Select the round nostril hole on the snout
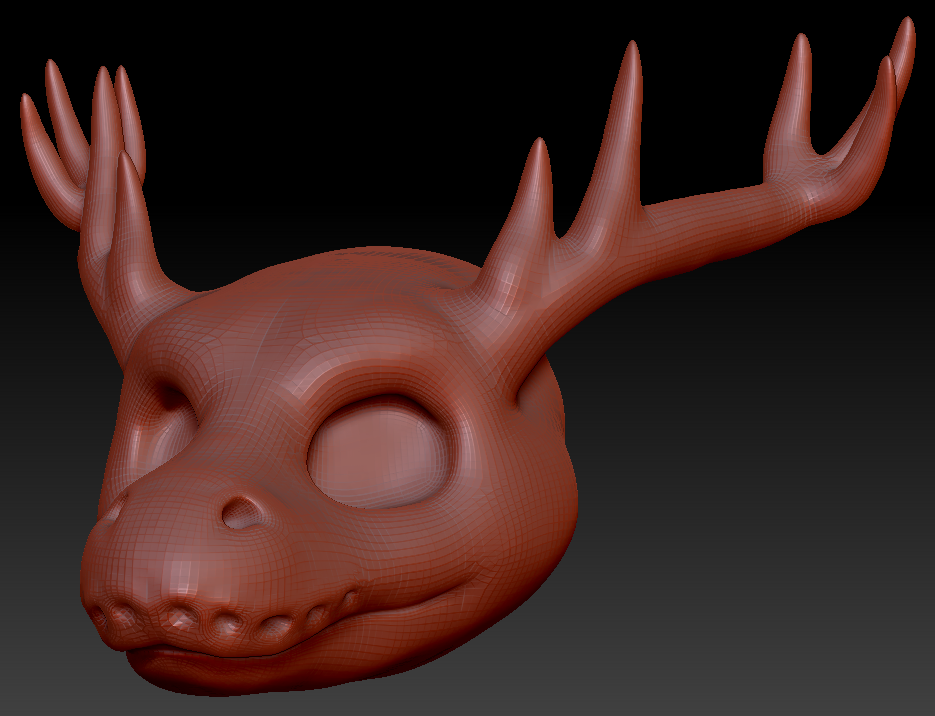This screenshot has width=935, height=716. pyautogui.click(x=240, y=513)
